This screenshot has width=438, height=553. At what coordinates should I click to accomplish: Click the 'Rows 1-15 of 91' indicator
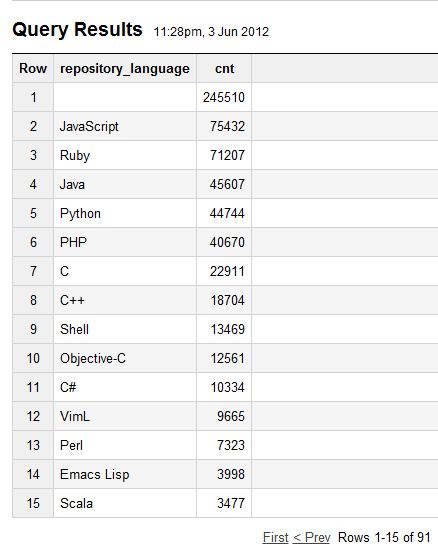384,537
